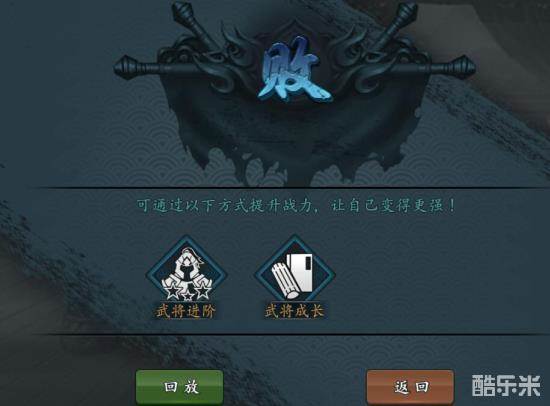The width and height of the screenshot is (550, 406).
Task: Open the 武将进阶 hooded warrior icon
Action: [187, 273]
